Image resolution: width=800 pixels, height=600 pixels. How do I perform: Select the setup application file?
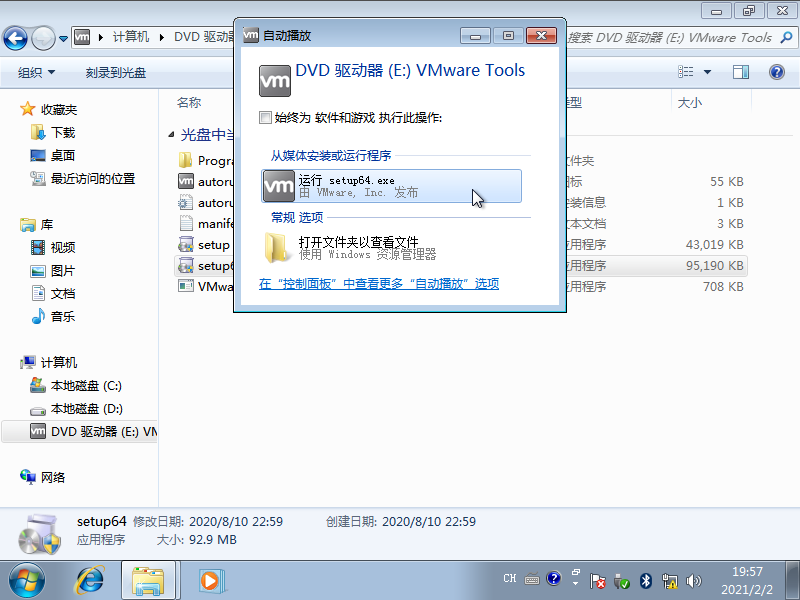(x=204, y=245)
